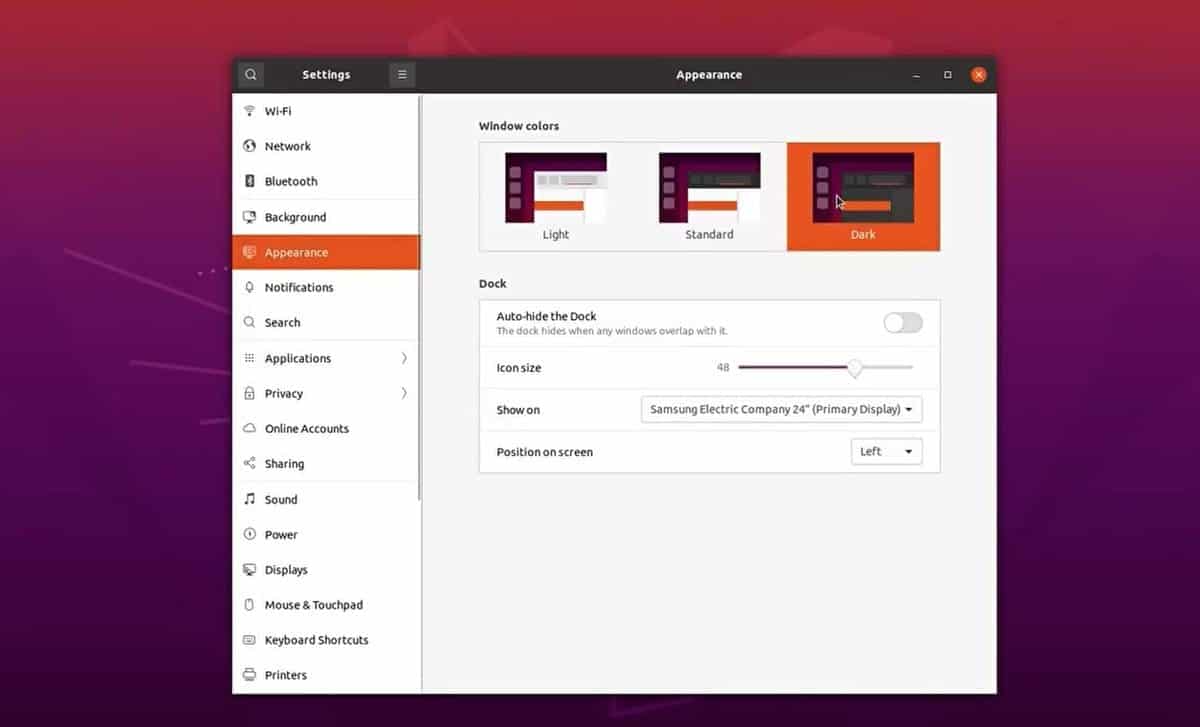Viewport: 1200px width, 727px height.
Task: Open the Show on display dropdown
Action: click(781, 410)
